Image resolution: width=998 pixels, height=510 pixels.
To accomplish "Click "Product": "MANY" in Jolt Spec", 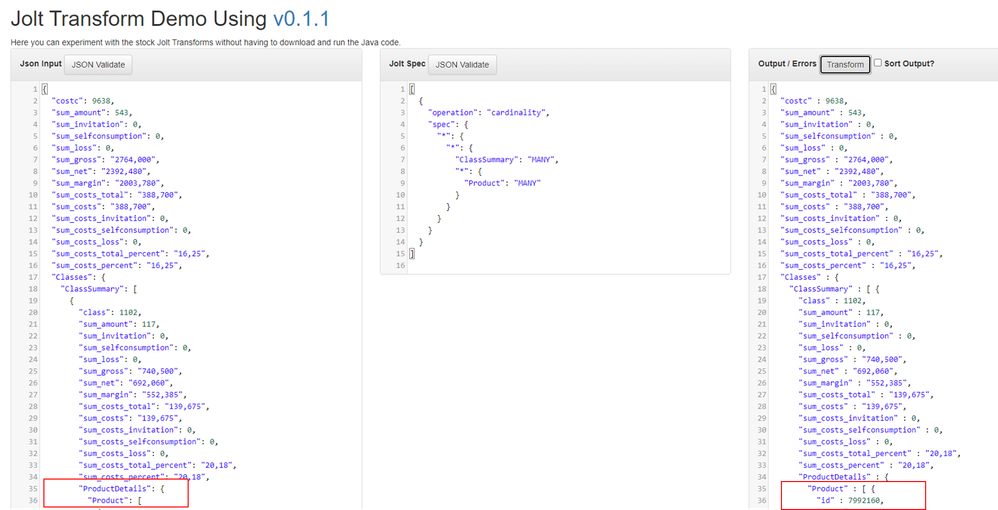I will tap(502, 183).
